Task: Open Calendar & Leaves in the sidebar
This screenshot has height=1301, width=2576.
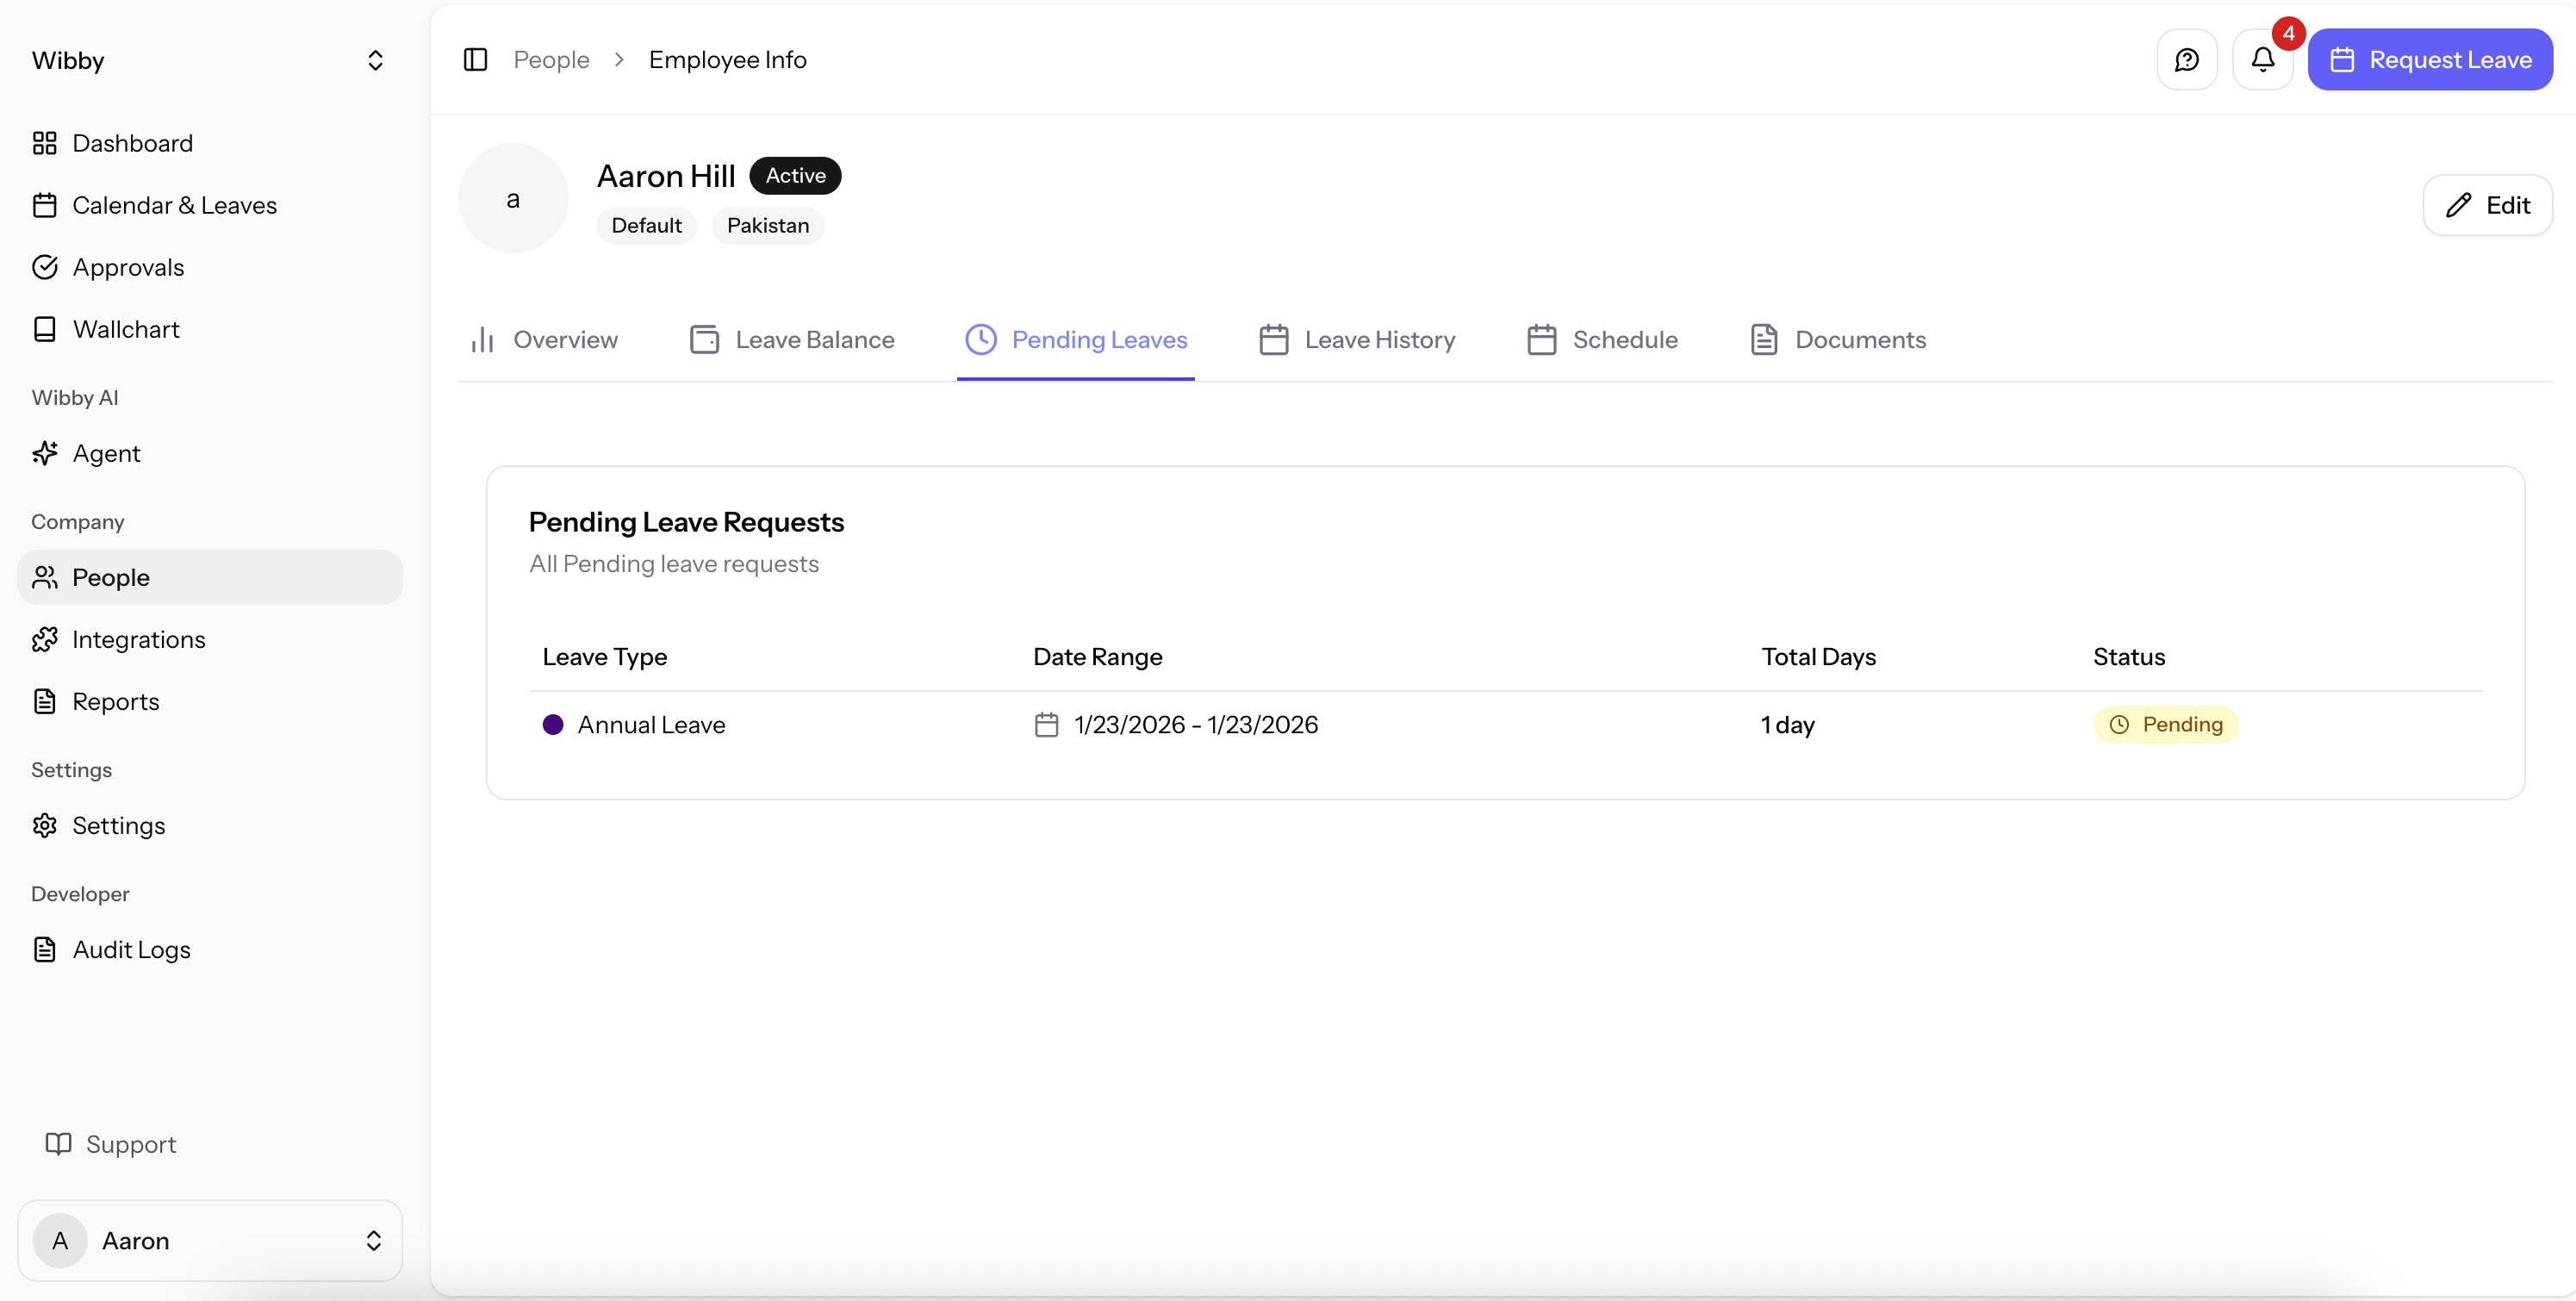Action: (175, 205)
